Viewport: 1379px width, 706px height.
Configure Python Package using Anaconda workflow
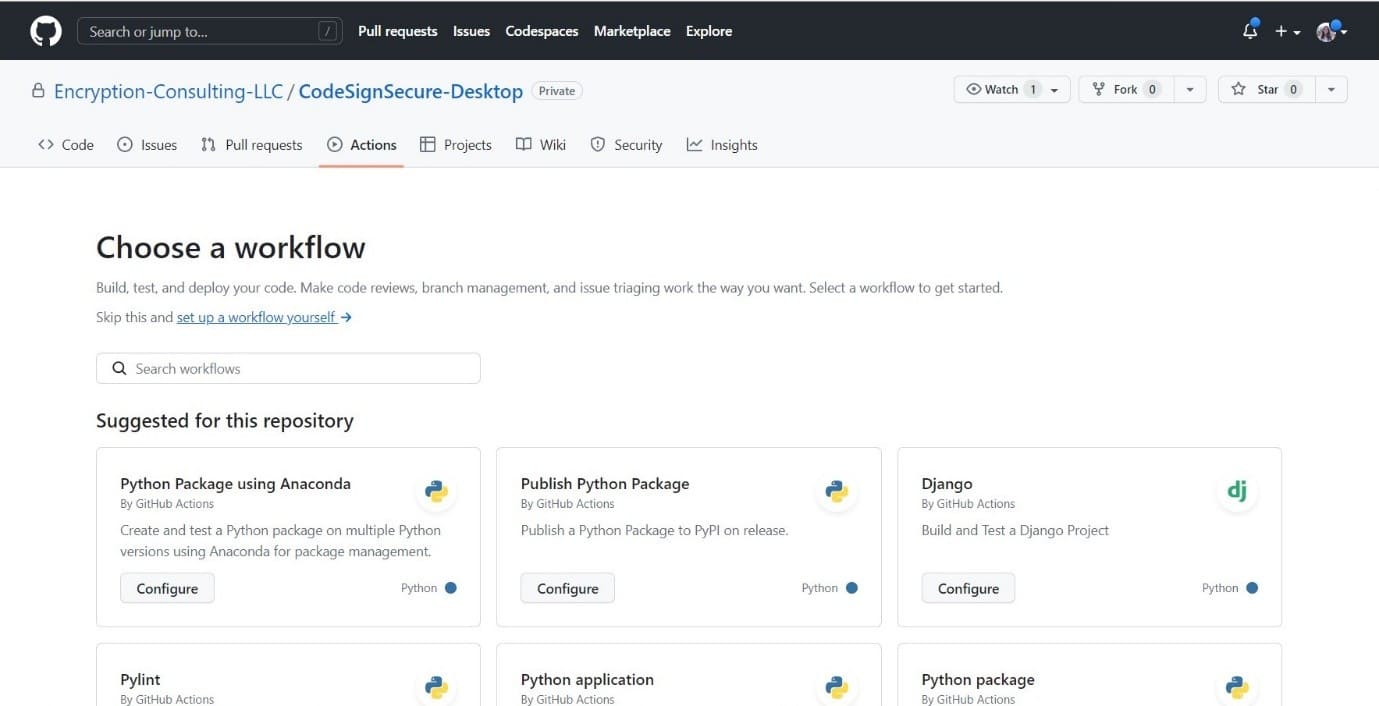point(167,588)
